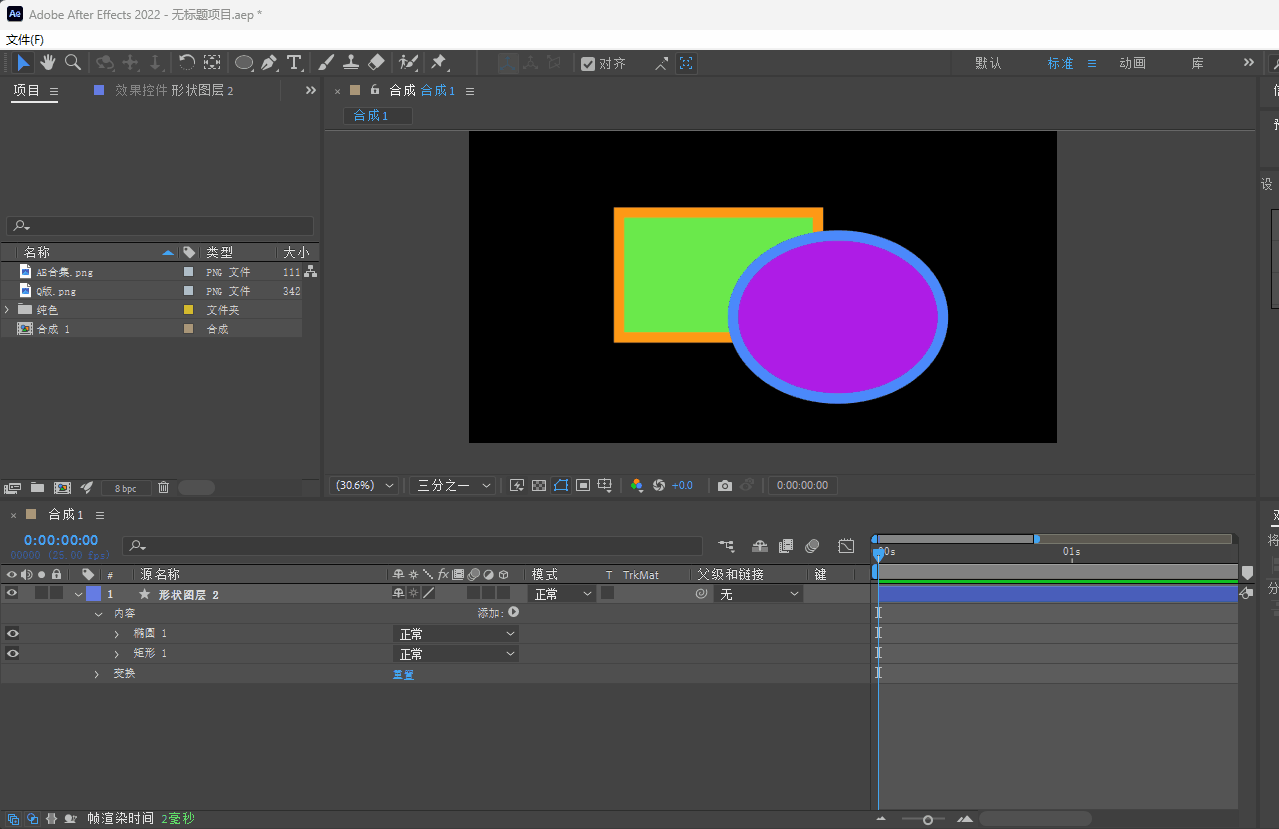
Task: Switch to the 动画 workspace
Action: [x=1132, y=63]
